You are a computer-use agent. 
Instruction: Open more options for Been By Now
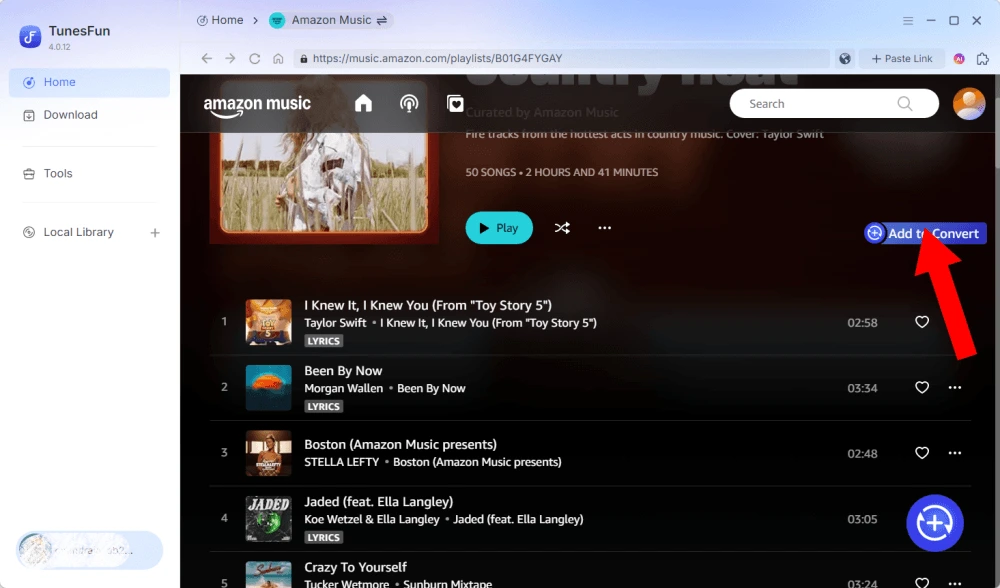pyautogui.click(x=955, y=388)
